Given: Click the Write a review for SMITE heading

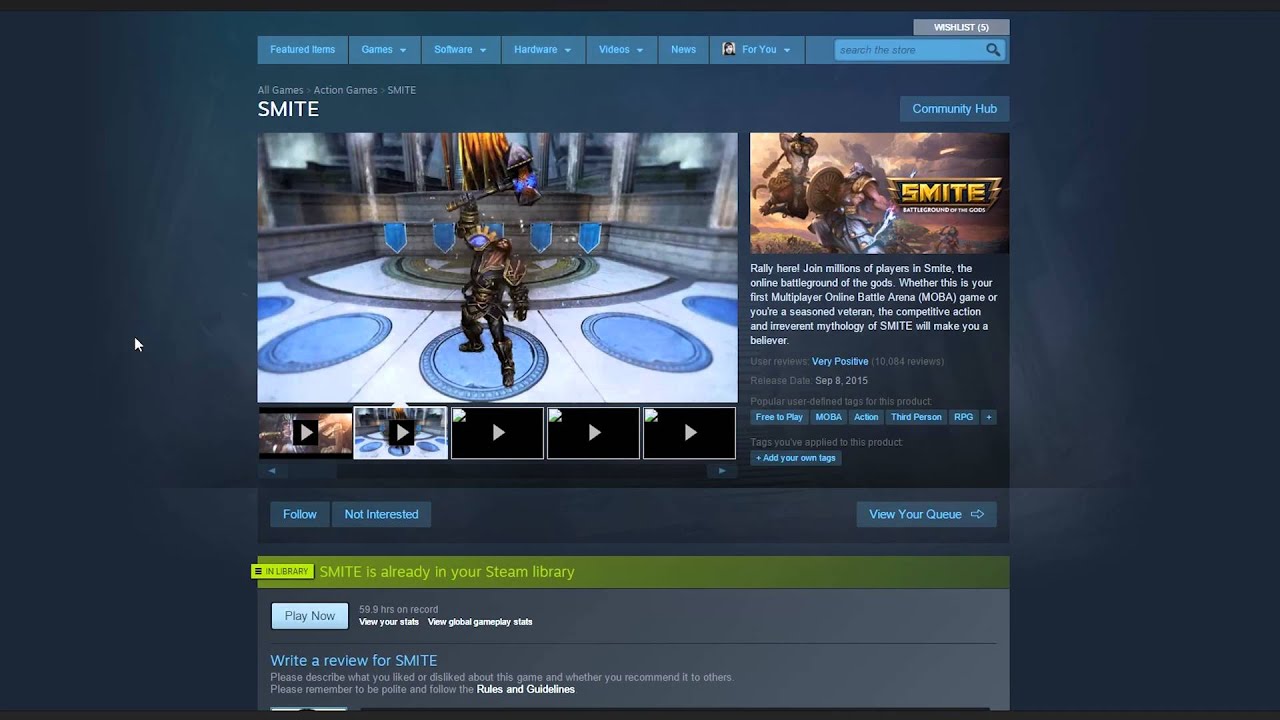Looking at the screenshot, I should pos(353,660).
